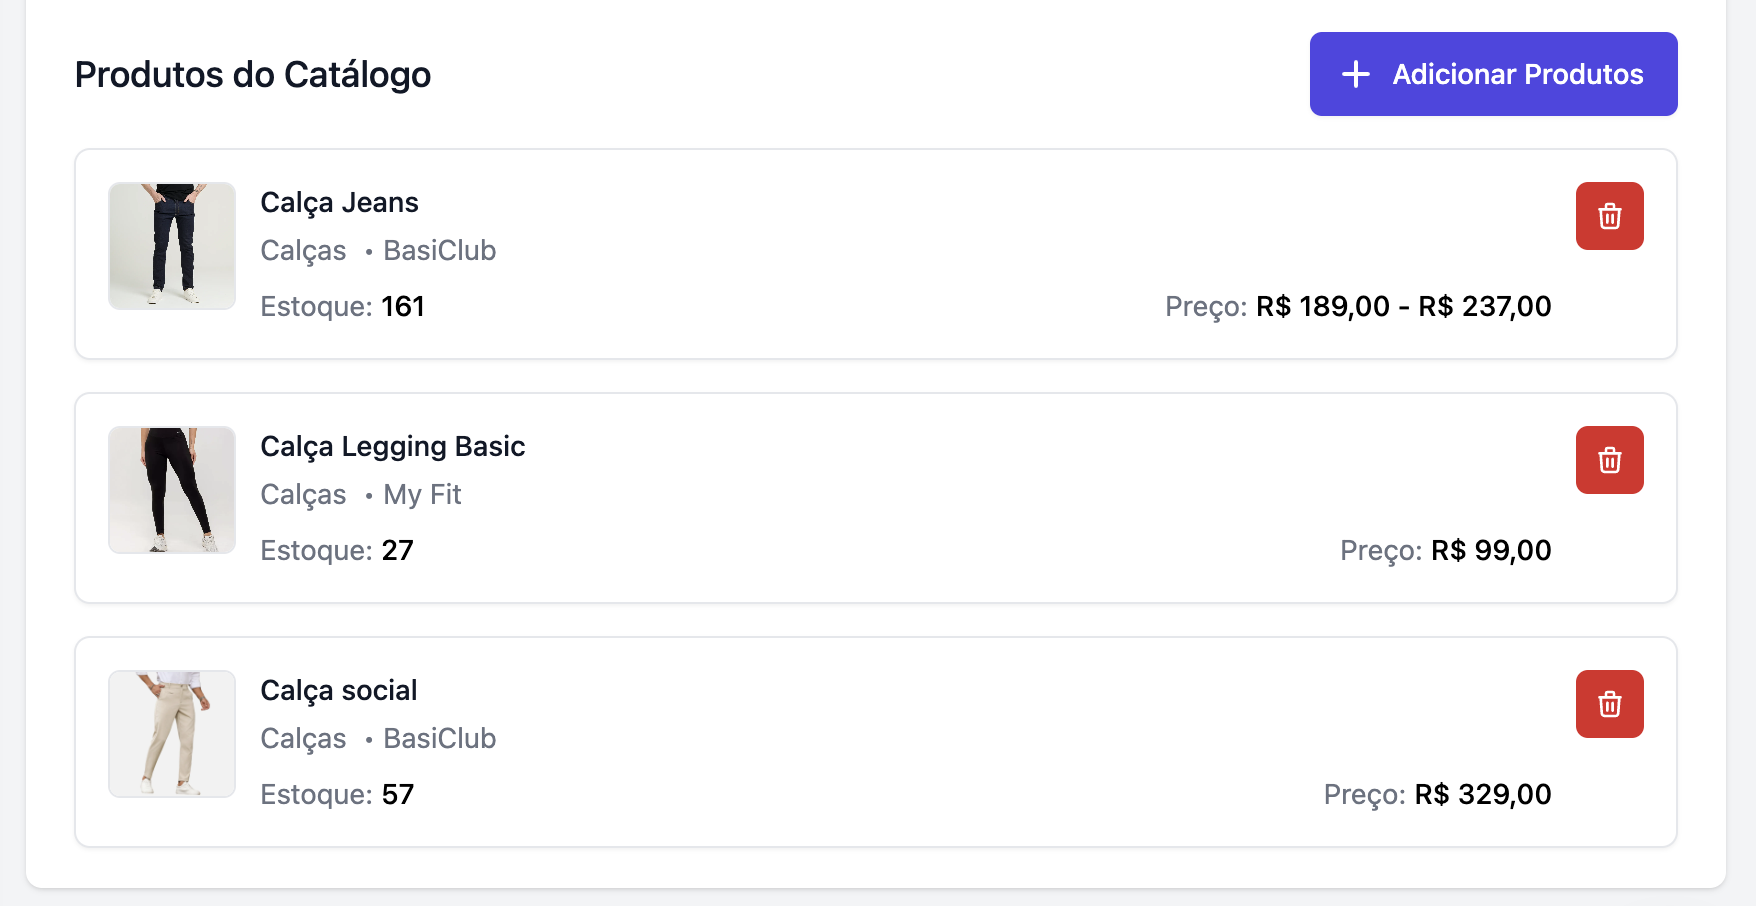
Task: Select the R$ 329,00 price
Action: [1483, 794]
